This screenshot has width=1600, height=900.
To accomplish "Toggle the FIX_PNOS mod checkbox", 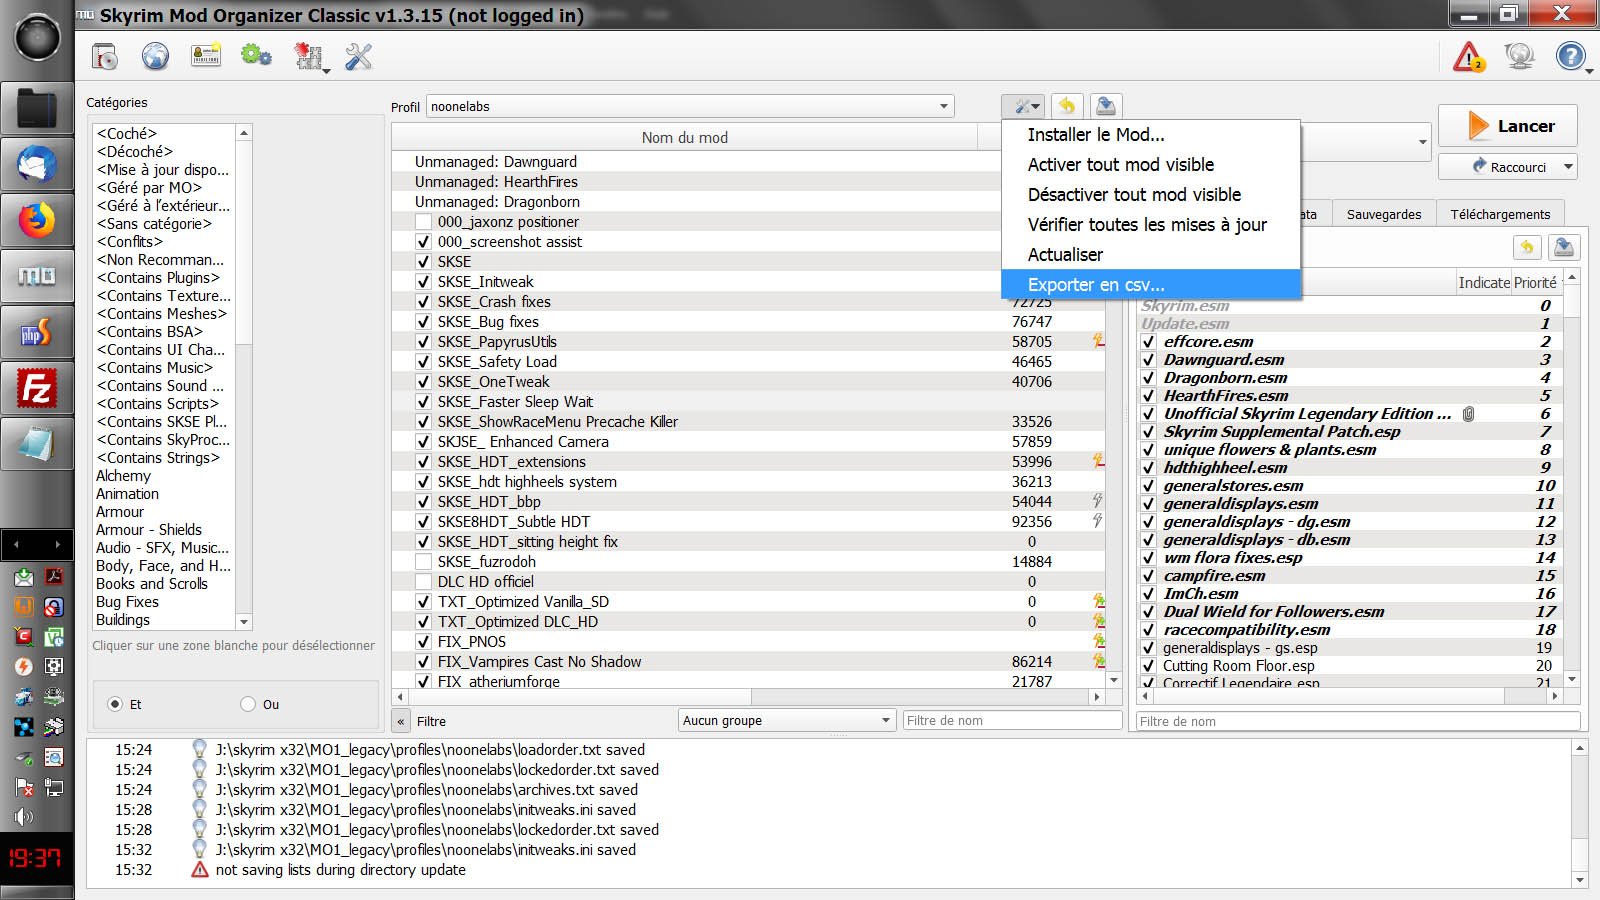I will 423,642.
